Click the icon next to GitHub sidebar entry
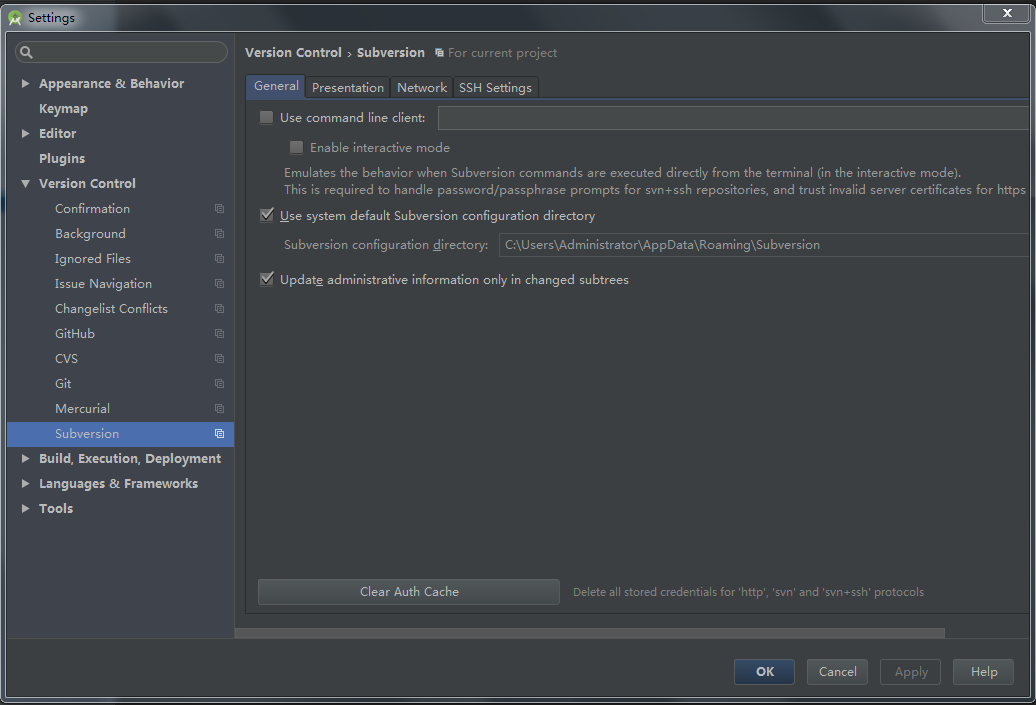Image resolution: width=1036 pixels, height=705 pixels. (x=219, y=333)
